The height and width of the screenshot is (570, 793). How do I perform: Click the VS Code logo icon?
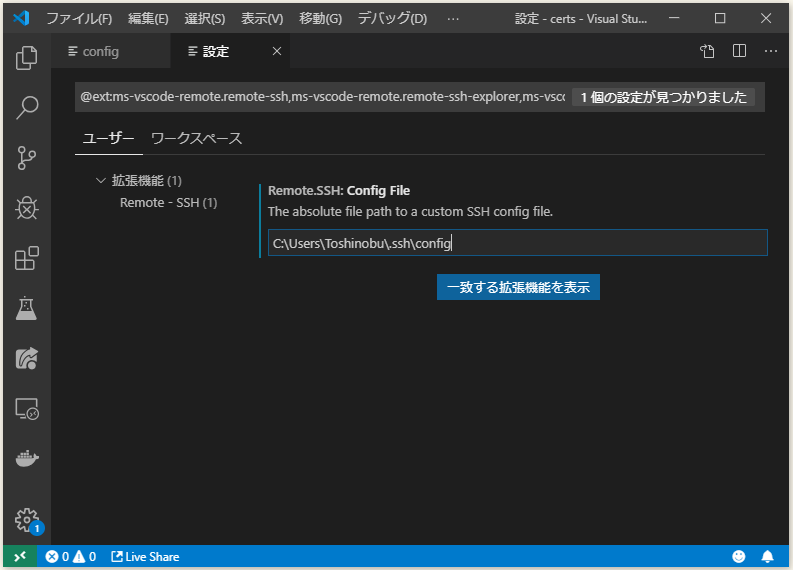(x=21, y=19)
